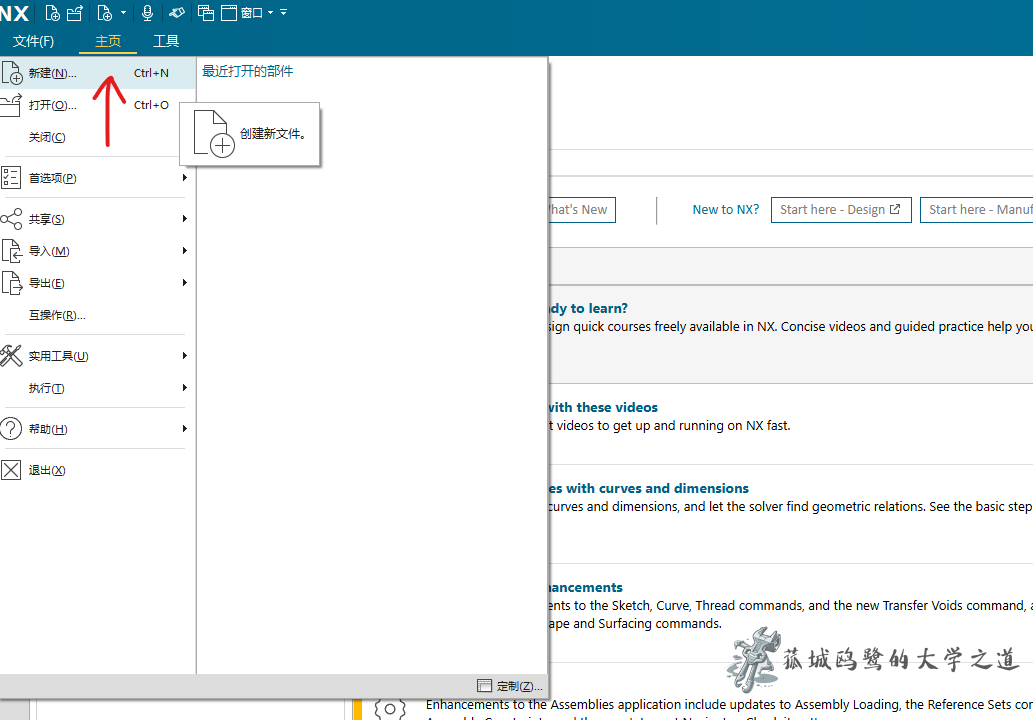Image resolution: width=1033 pixels, height=720 pixels.
Task: Expand the 导入(M) submenu arrow
Action: tap(184, 250)
